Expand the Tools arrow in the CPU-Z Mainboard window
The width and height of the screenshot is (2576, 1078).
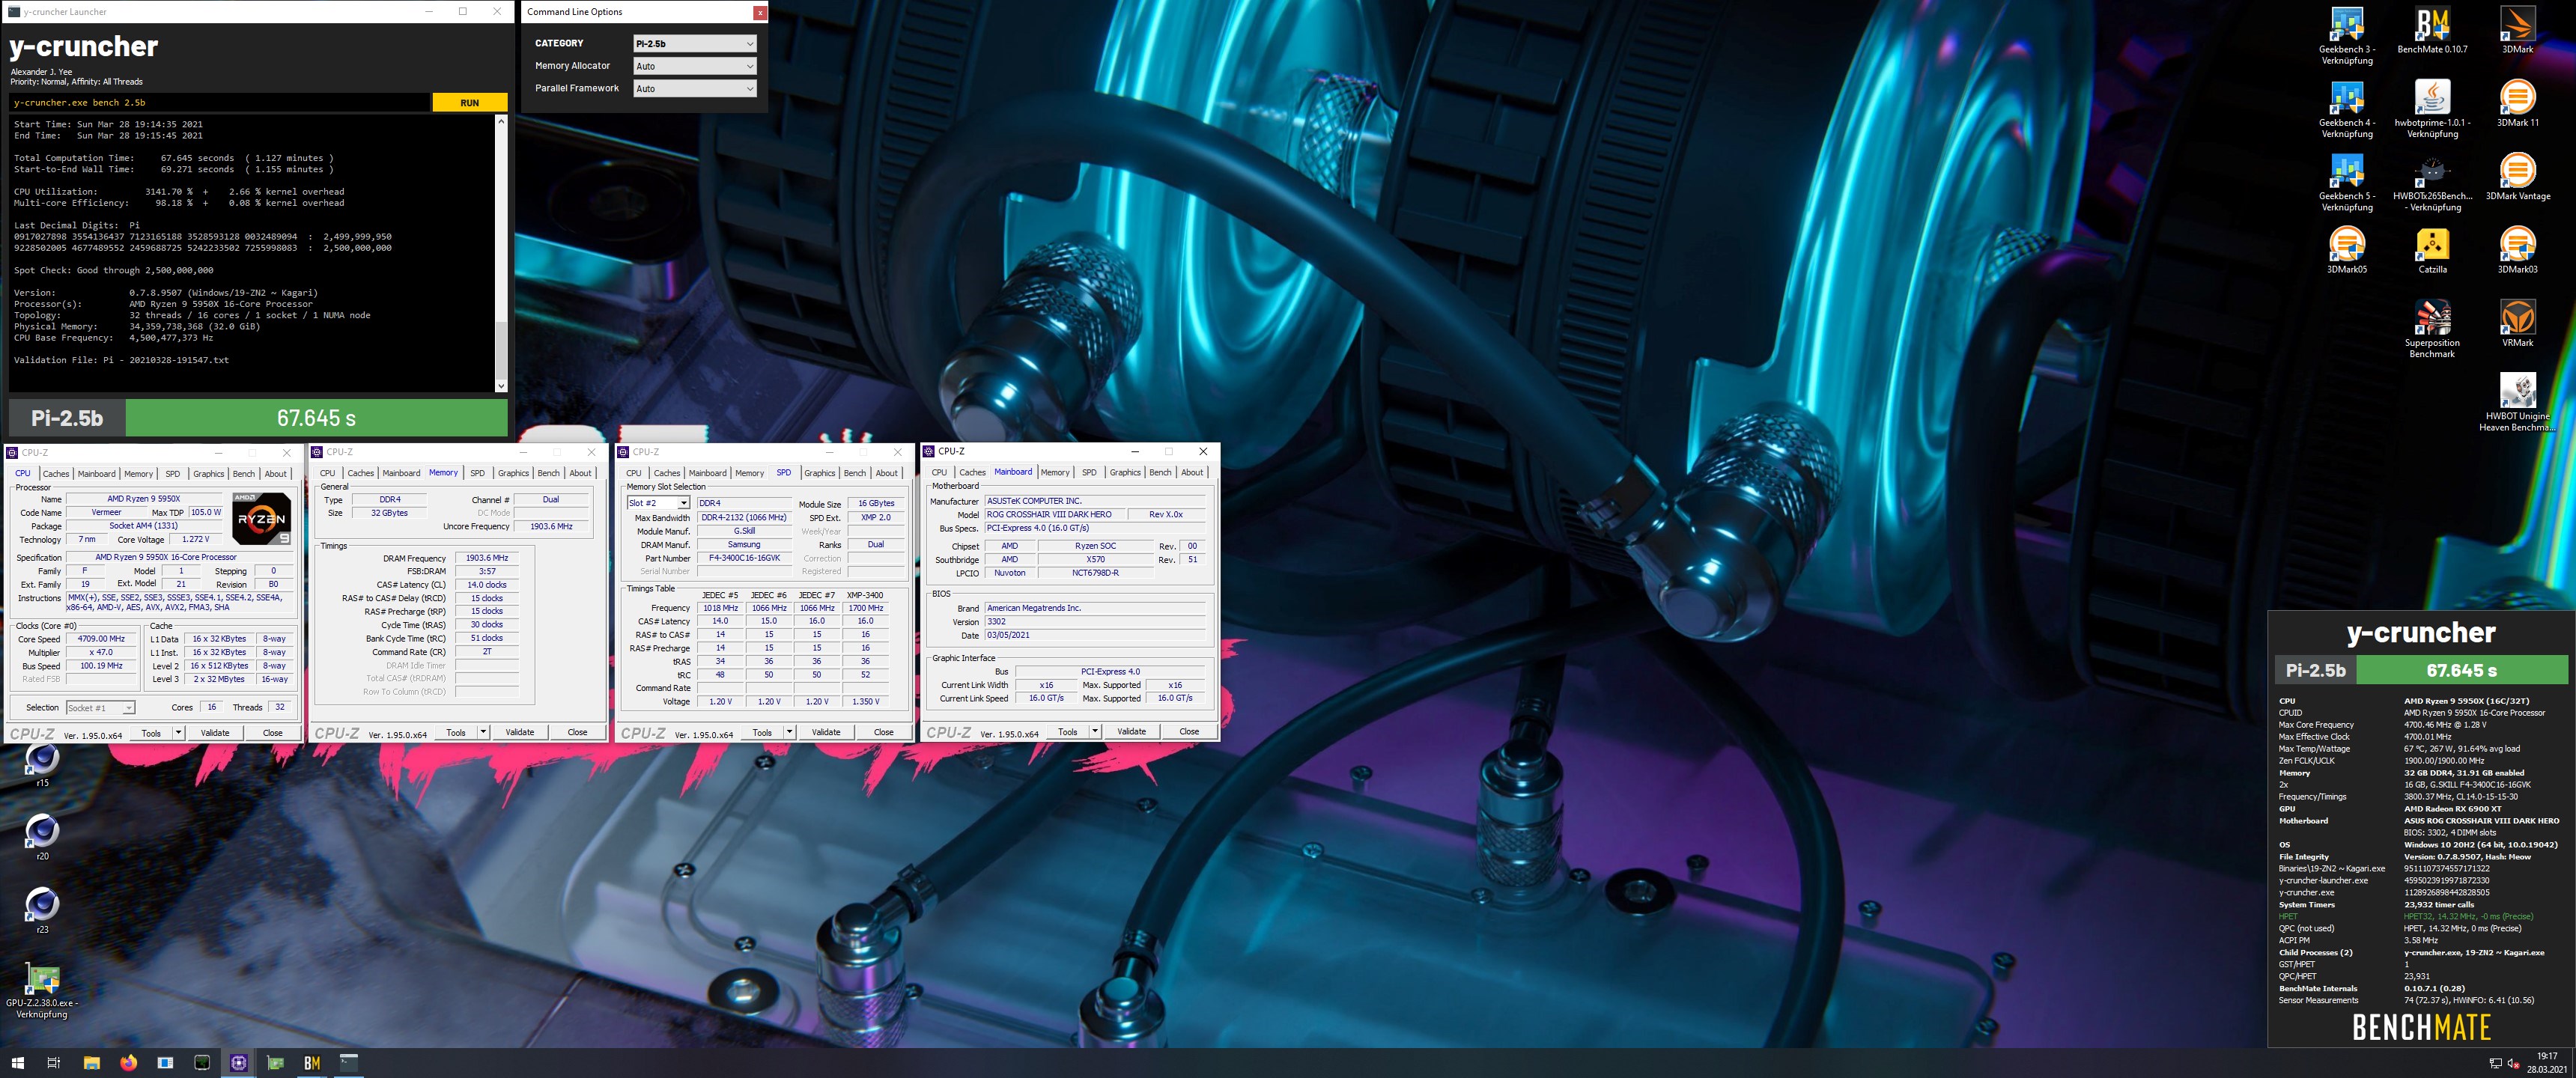[x=1095, y=732]
